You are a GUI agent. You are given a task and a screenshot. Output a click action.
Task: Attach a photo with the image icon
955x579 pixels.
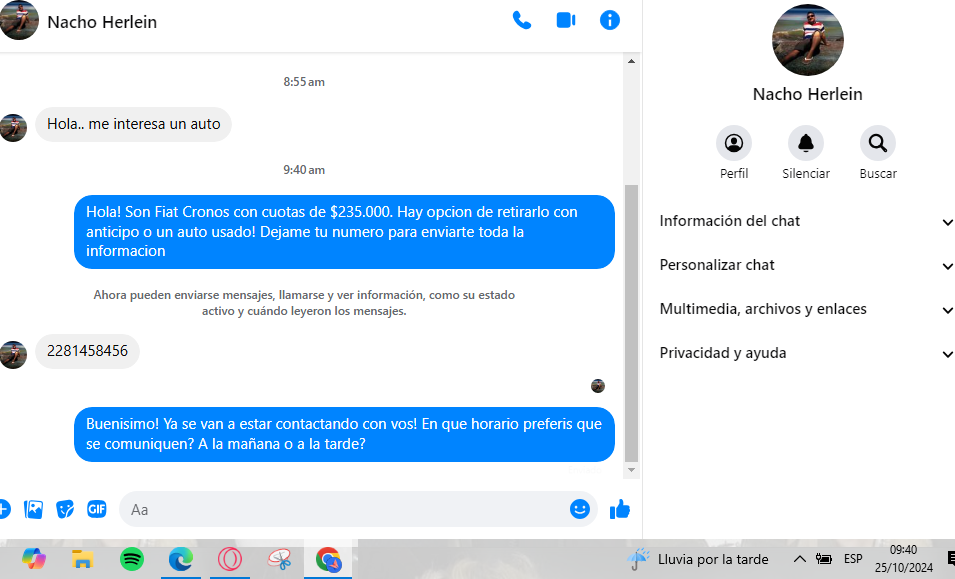click(x=34, y=509)
